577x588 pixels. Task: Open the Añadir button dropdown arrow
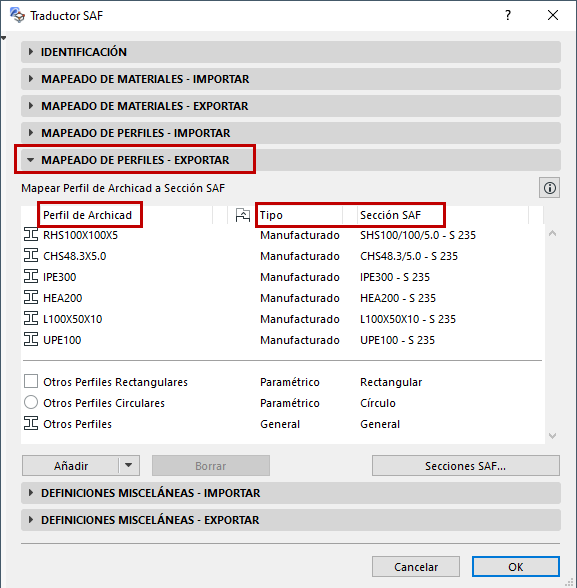point(129,465)
